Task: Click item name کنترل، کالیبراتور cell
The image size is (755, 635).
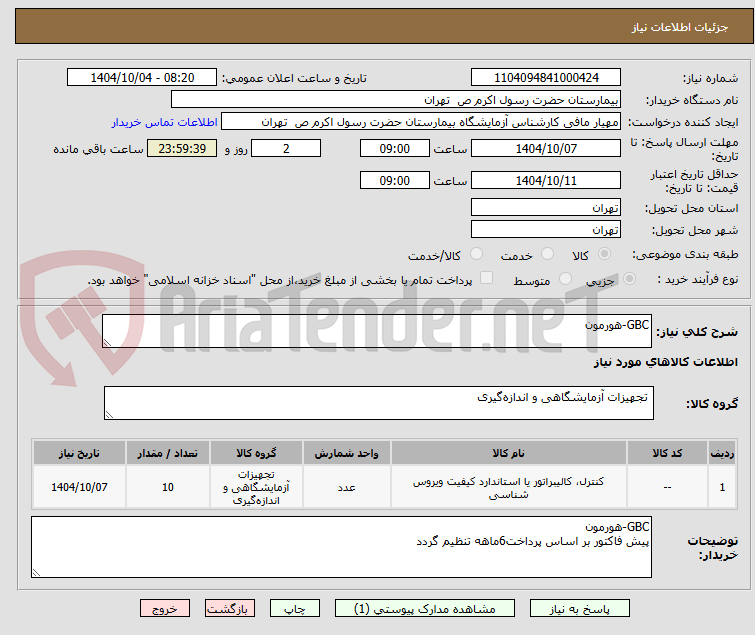Action: click(509, 487)
